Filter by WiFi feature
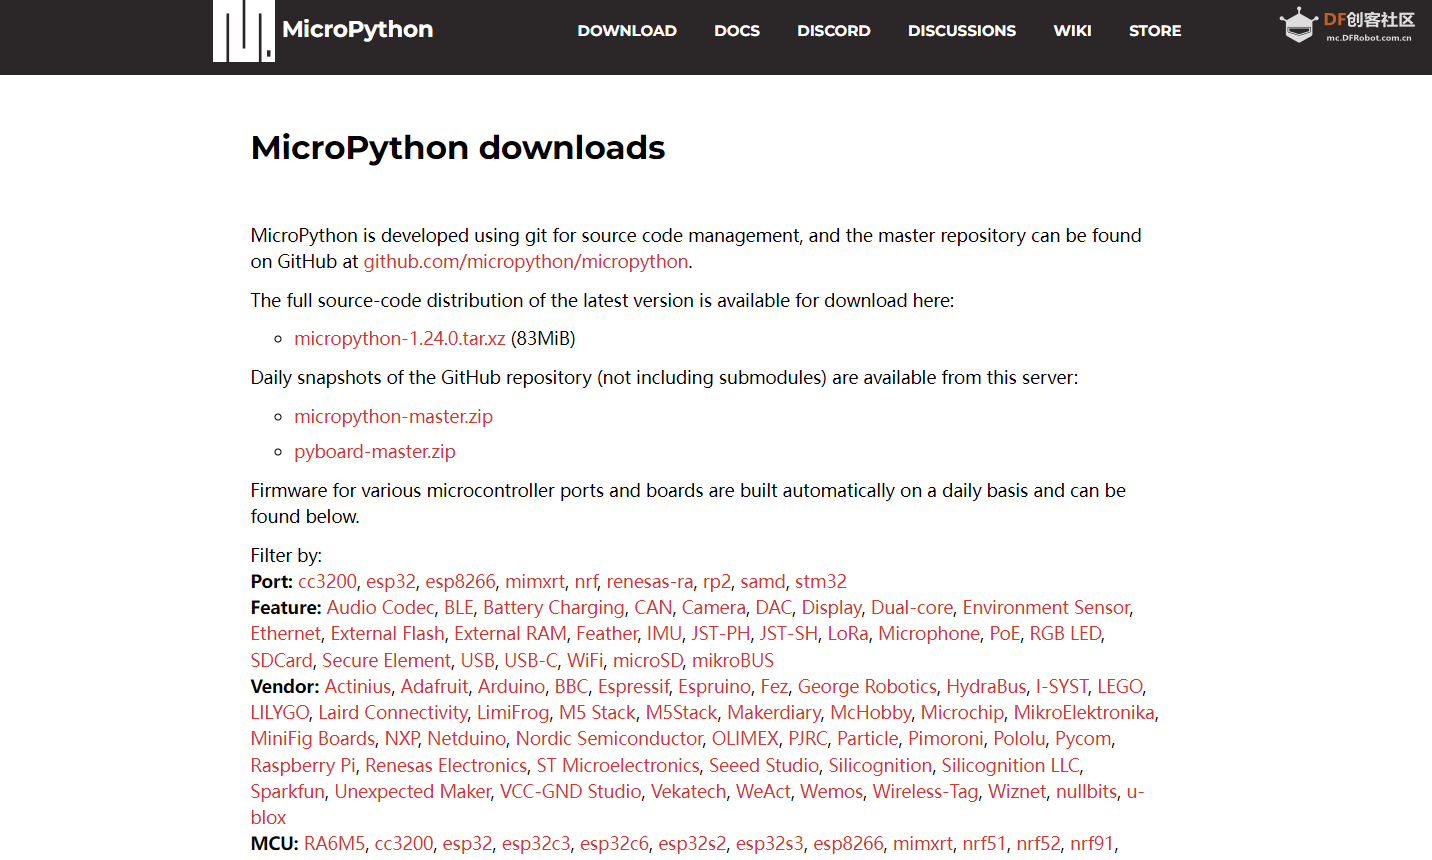 (x=585, y=661)
